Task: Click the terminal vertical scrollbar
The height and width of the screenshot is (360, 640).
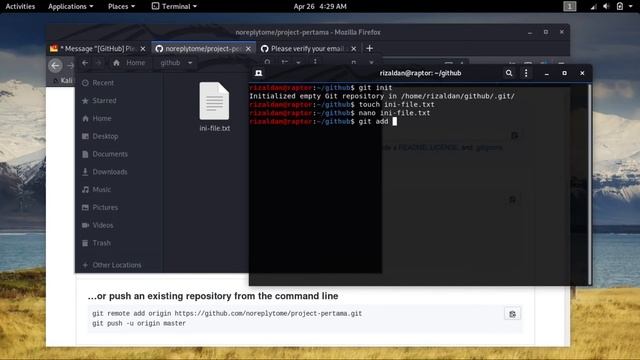Action: tap(589, 184)
